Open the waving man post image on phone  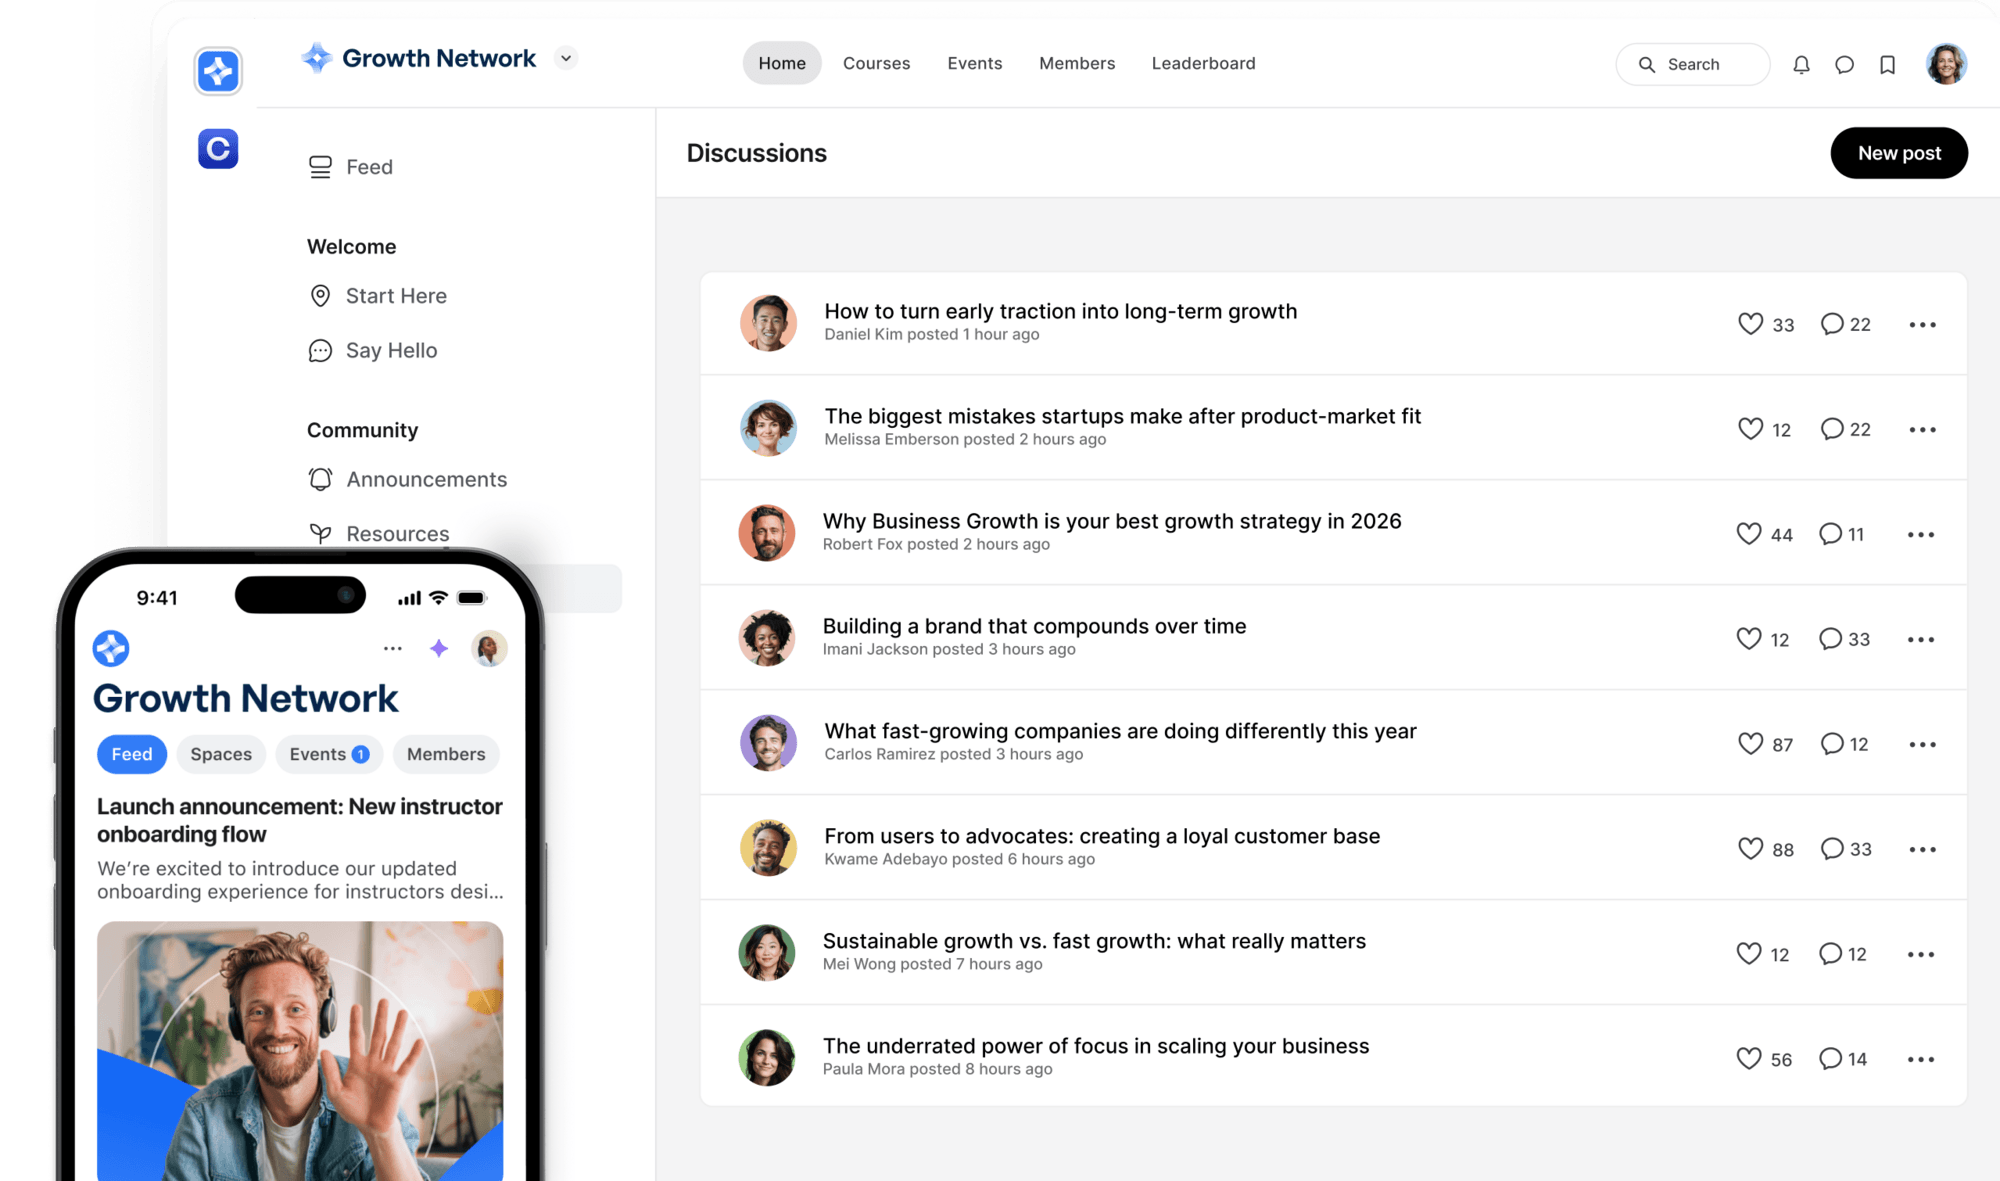[x=300, y=1051]
